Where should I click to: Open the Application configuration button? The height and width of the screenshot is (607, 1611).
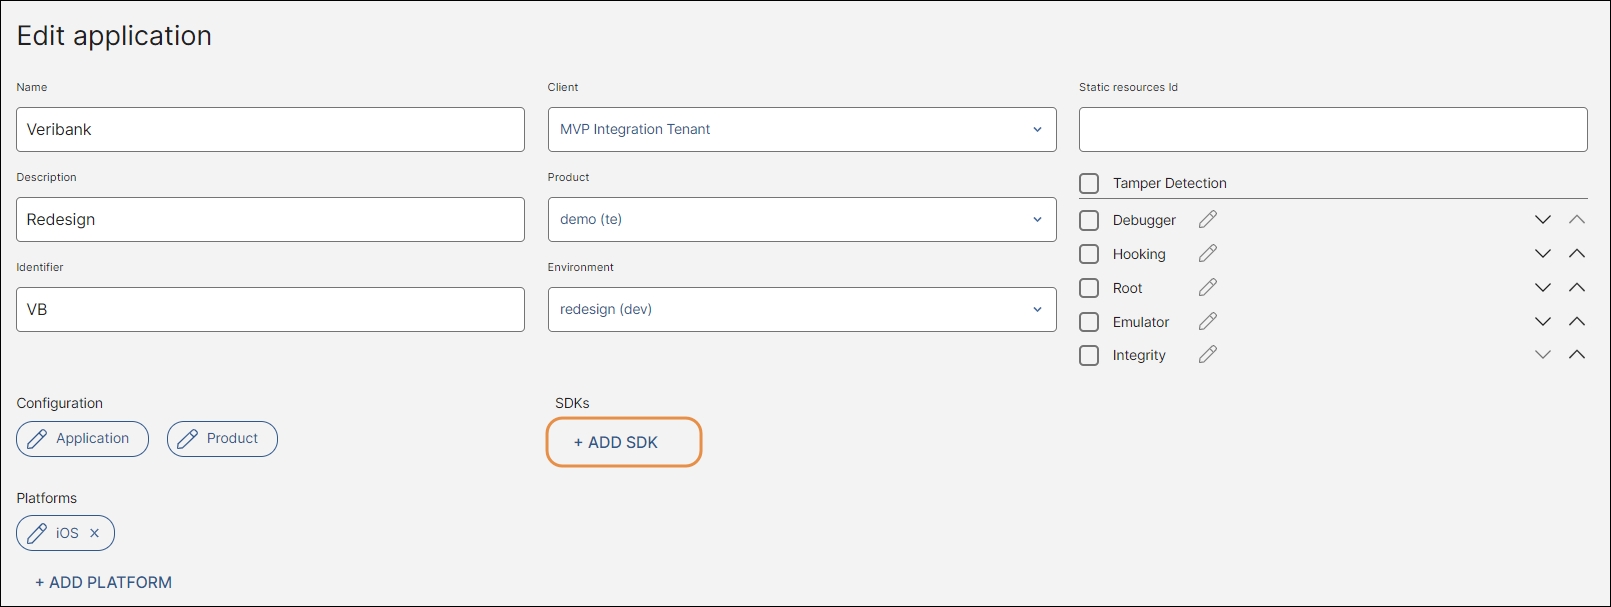[82, 439]
